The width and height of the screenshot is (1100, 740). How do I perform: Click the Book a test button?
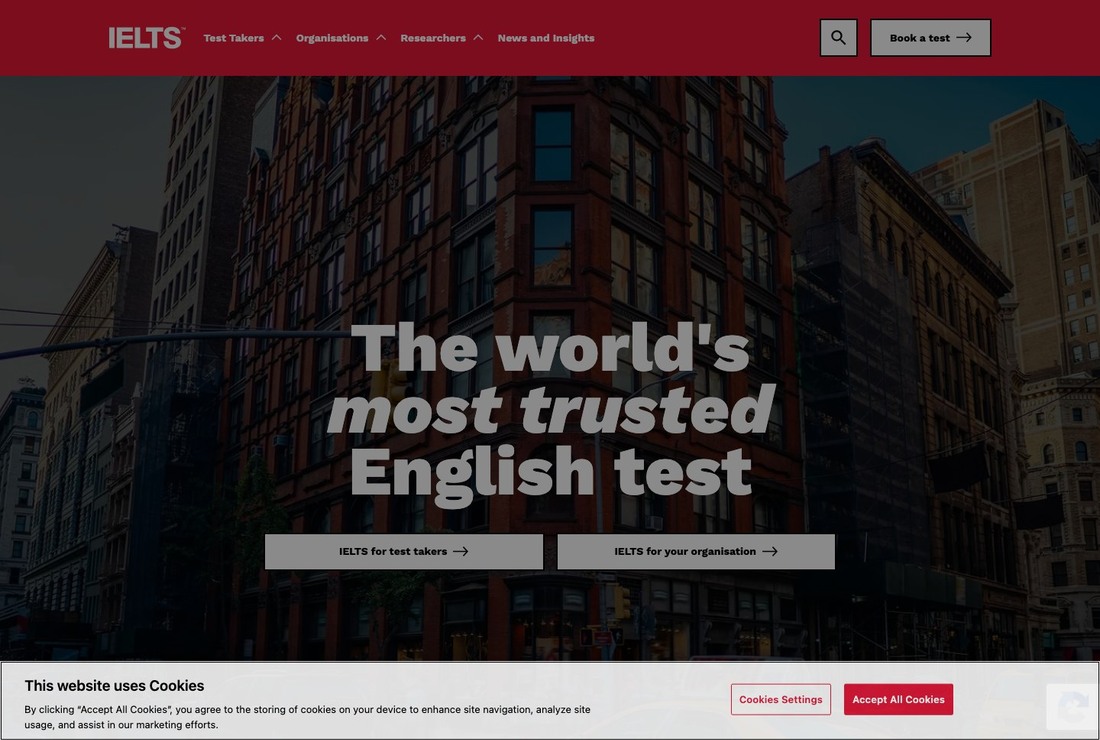tap(930, 38)
